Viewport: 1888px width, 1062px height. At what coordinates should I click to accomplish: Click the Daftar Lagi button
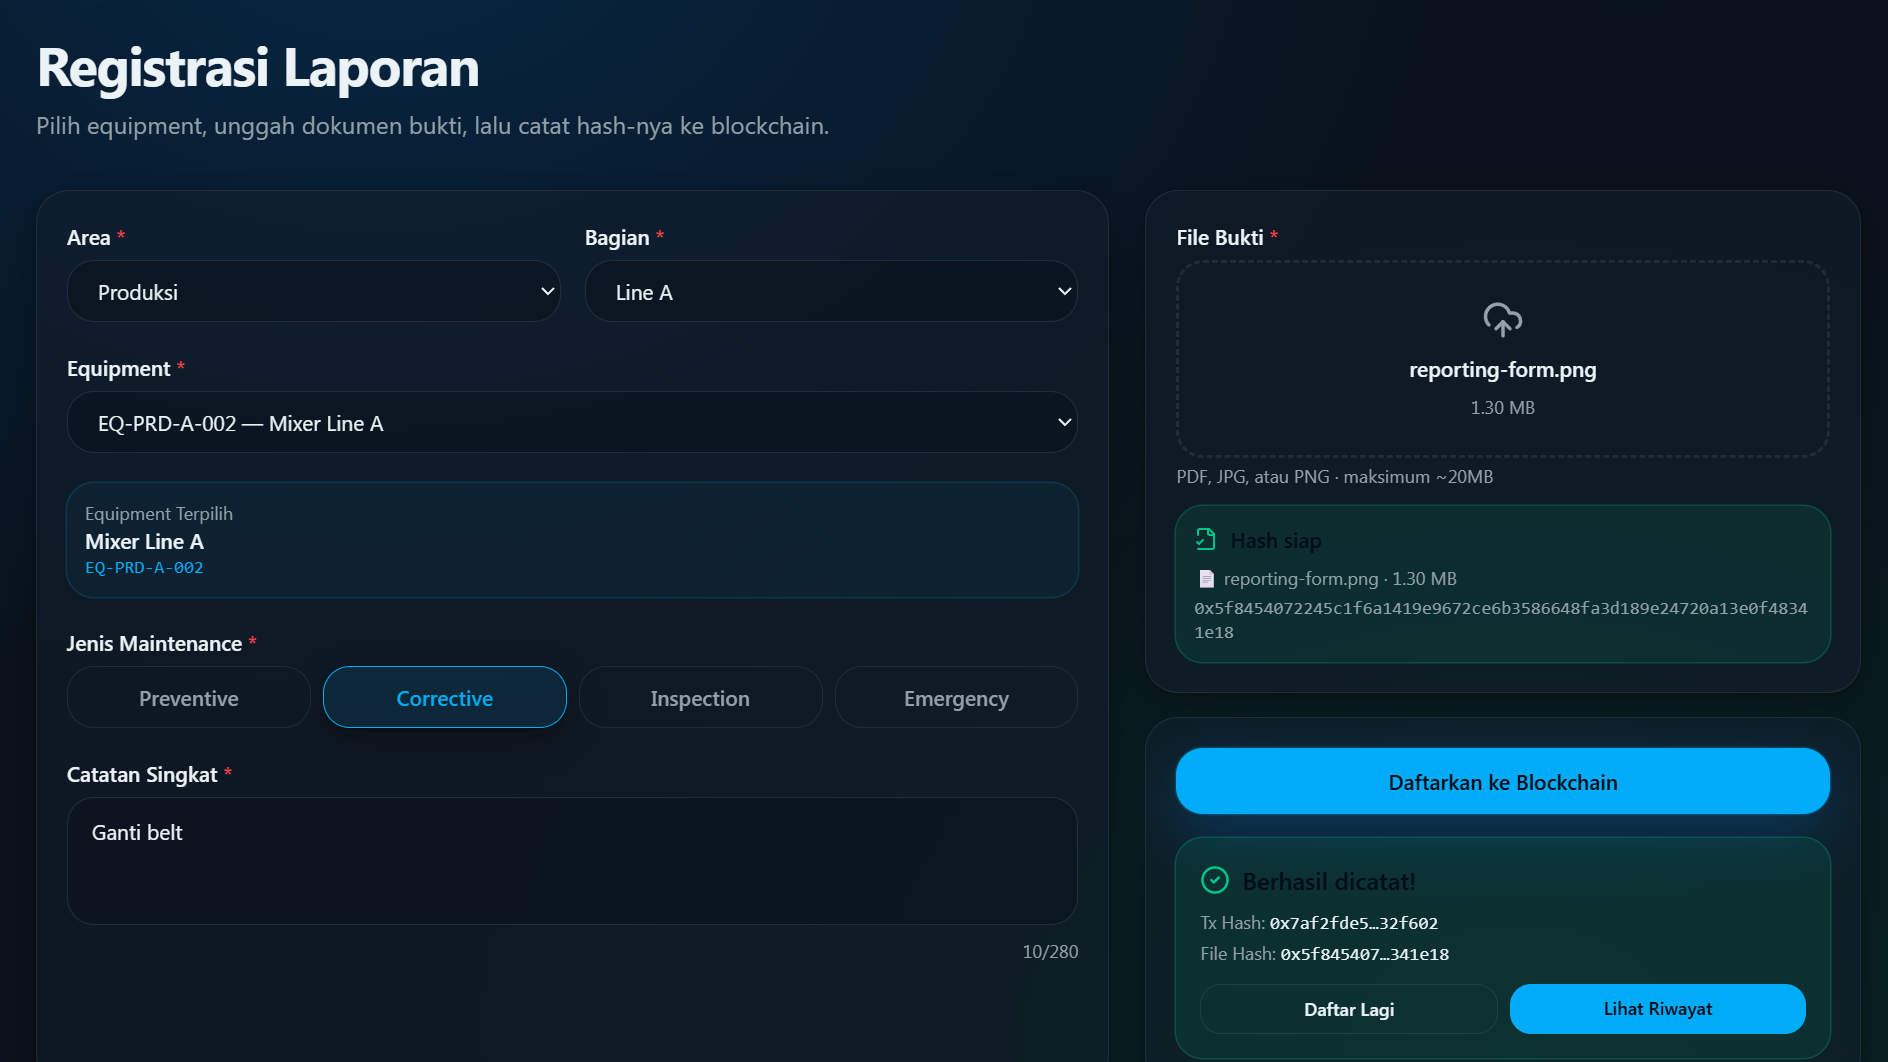pos(1349,1010)
